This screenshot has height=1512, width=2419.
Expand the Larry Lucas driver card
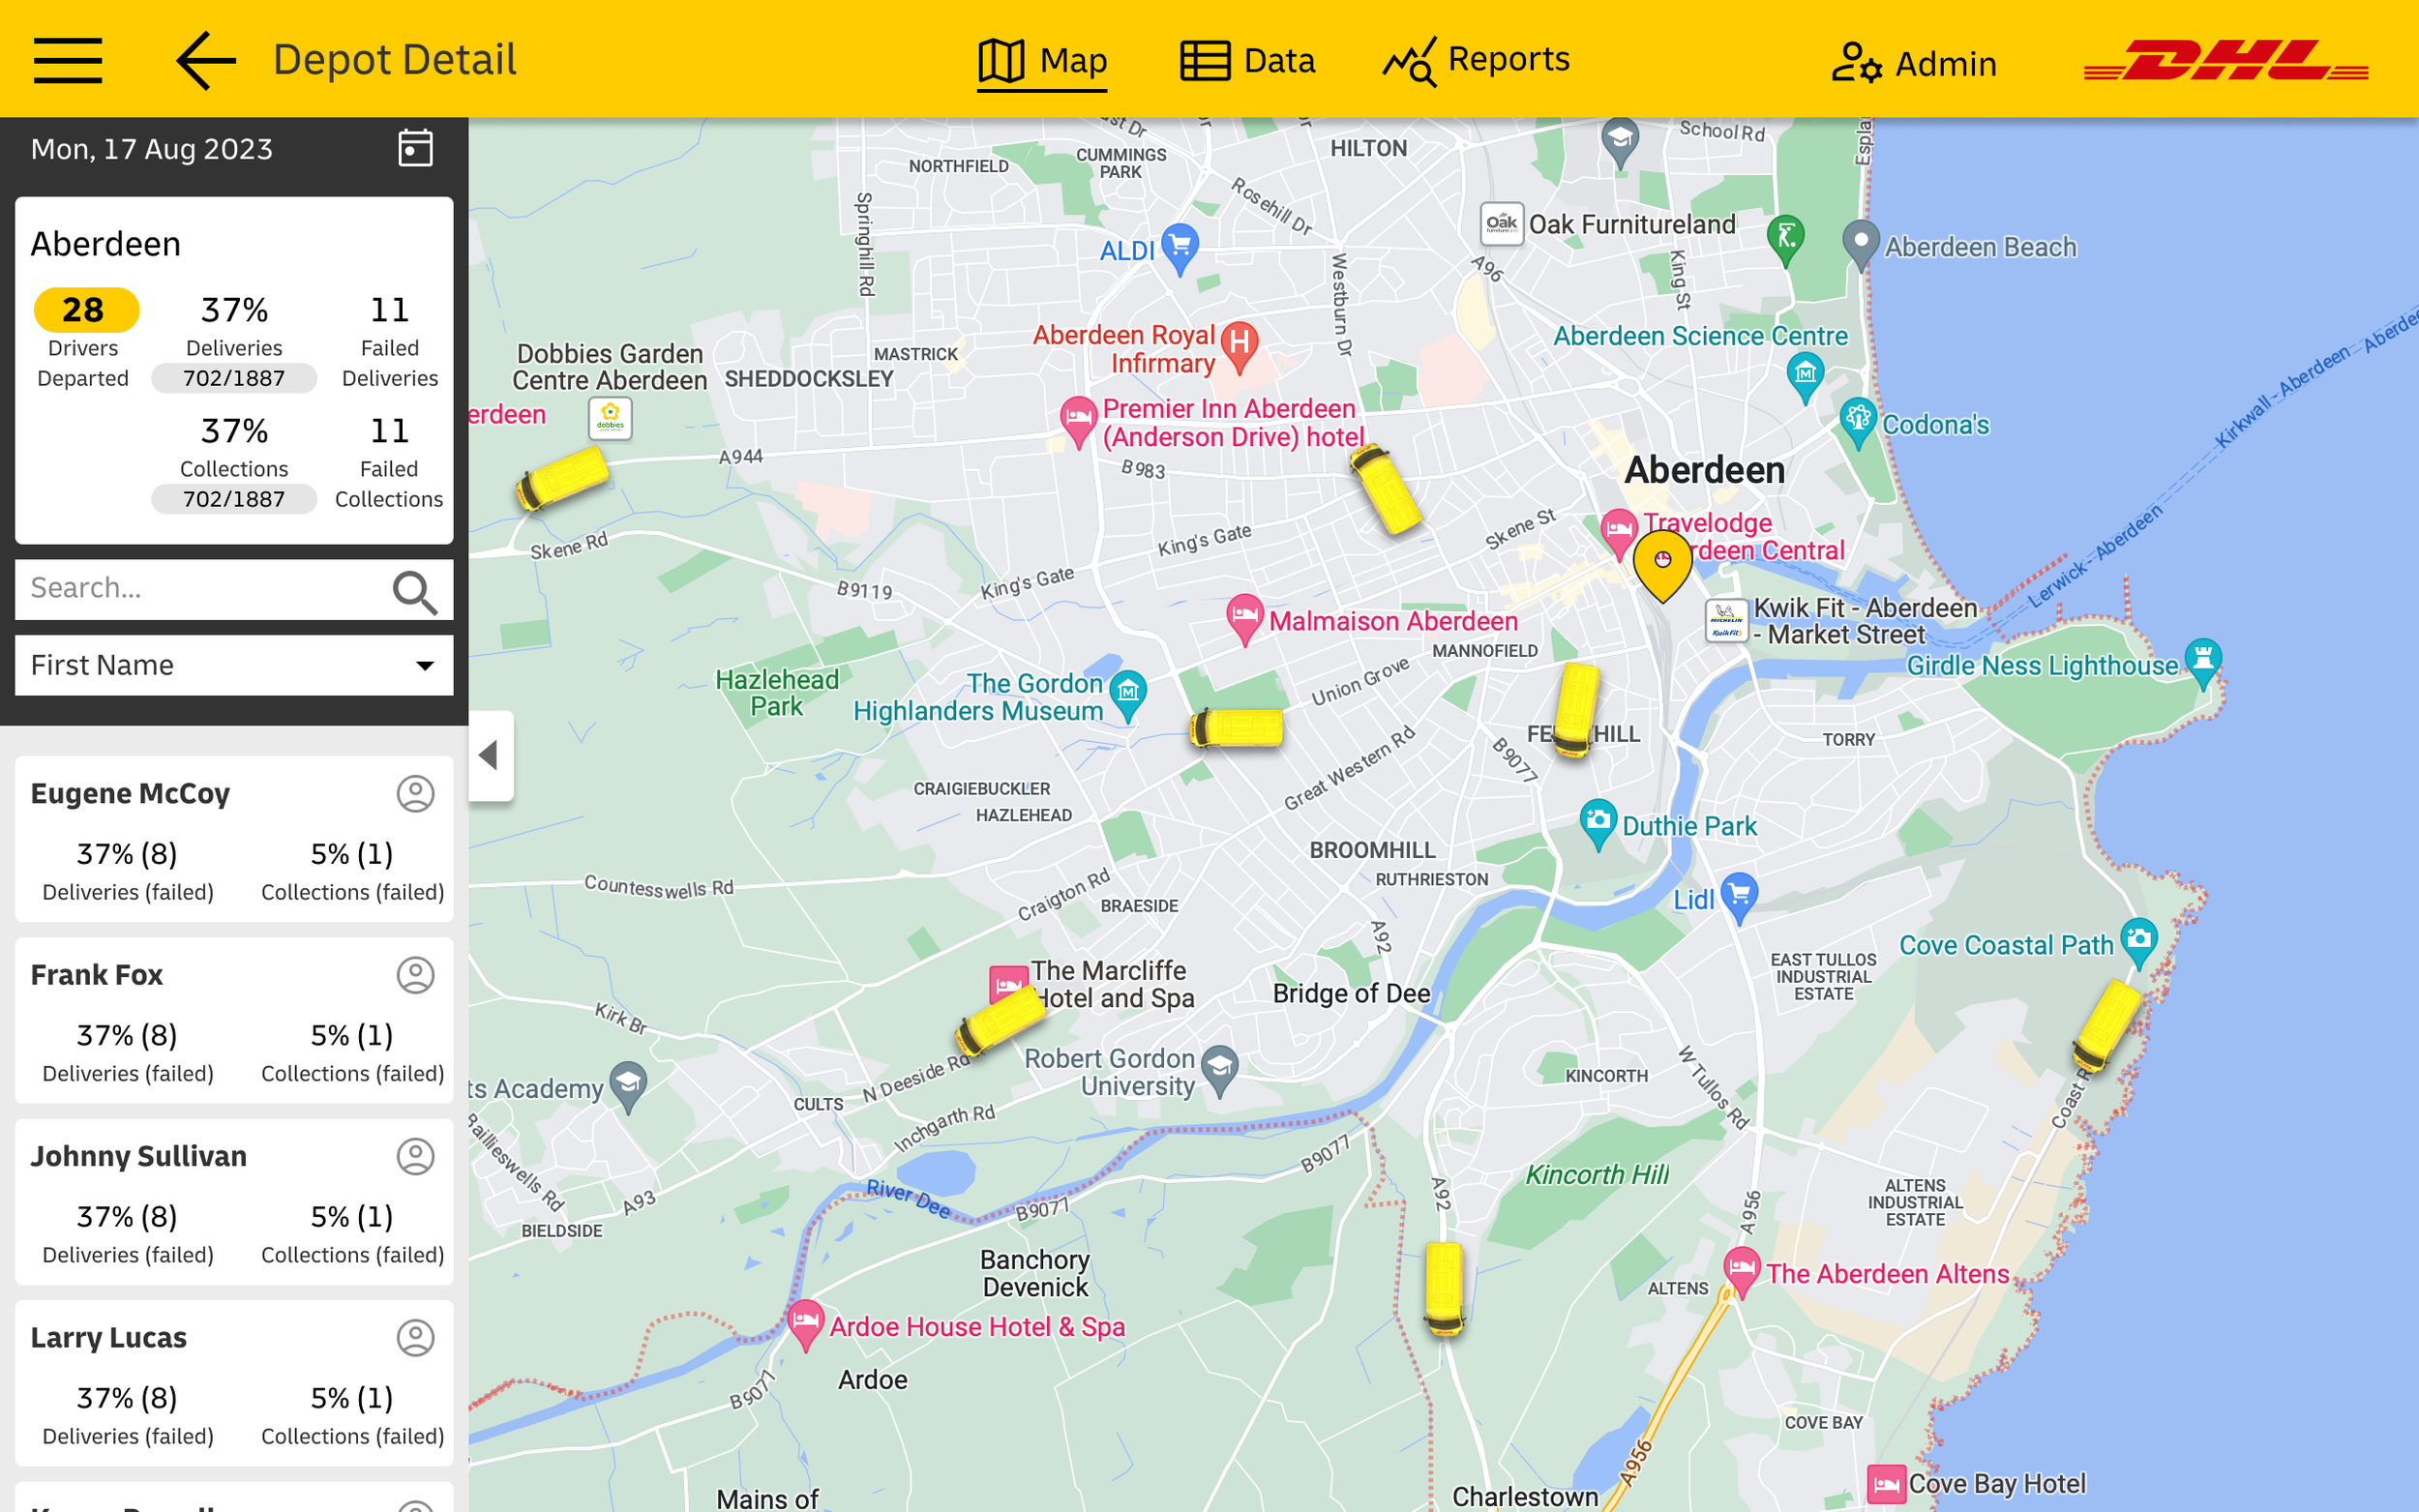tap(234, 1383)
